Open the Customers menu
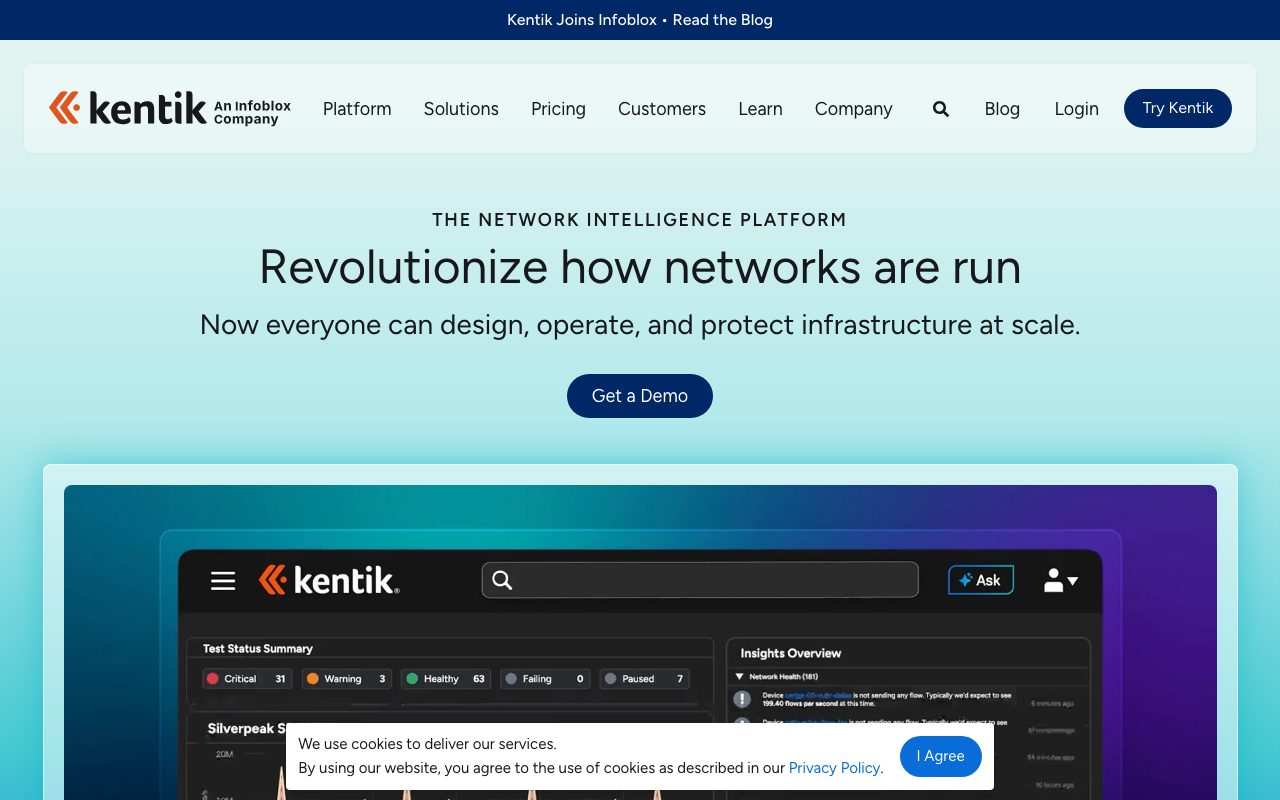 tap(662, 109)
